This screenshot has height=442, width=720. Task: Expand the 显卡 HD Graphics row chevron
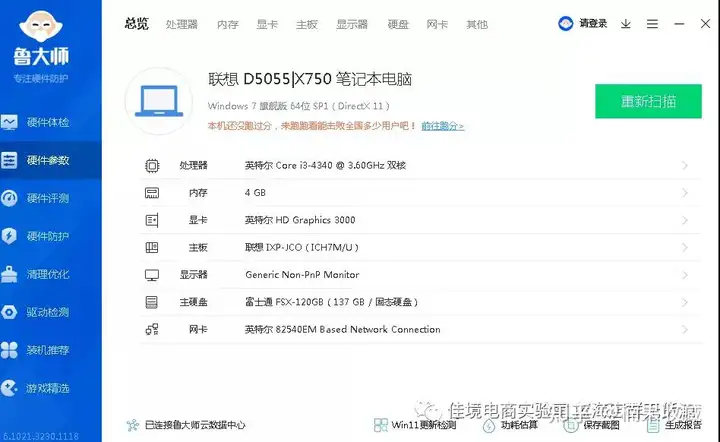(685, 220)
